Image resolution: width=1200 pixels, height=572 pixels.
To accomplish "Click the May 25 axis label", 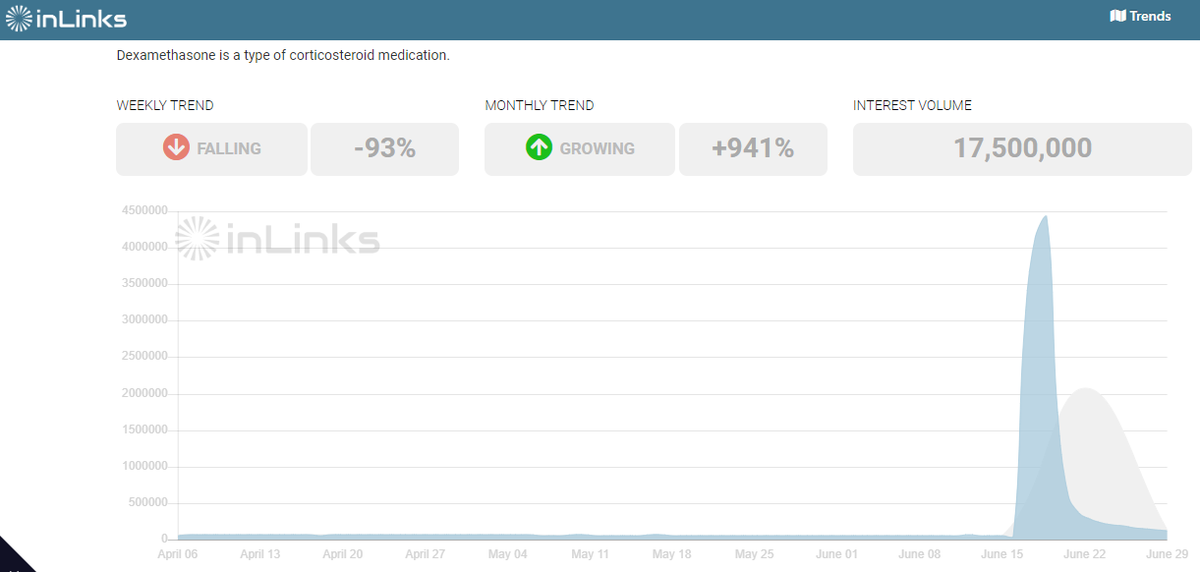I will [753, 553].
